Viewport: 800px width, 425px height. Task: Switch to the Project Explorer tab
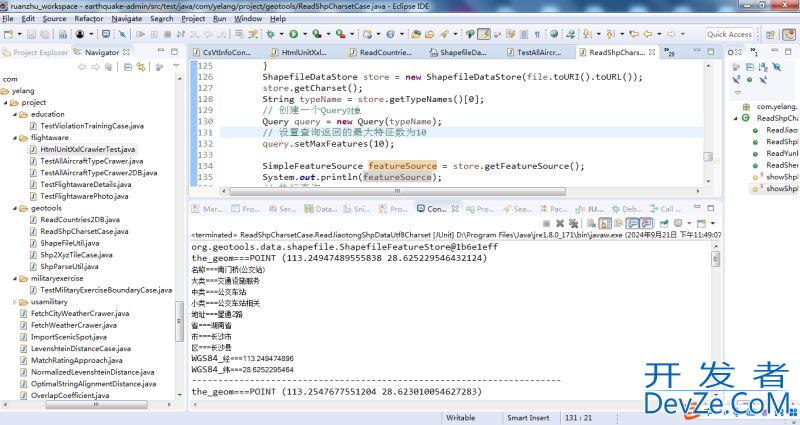[35, 52]
